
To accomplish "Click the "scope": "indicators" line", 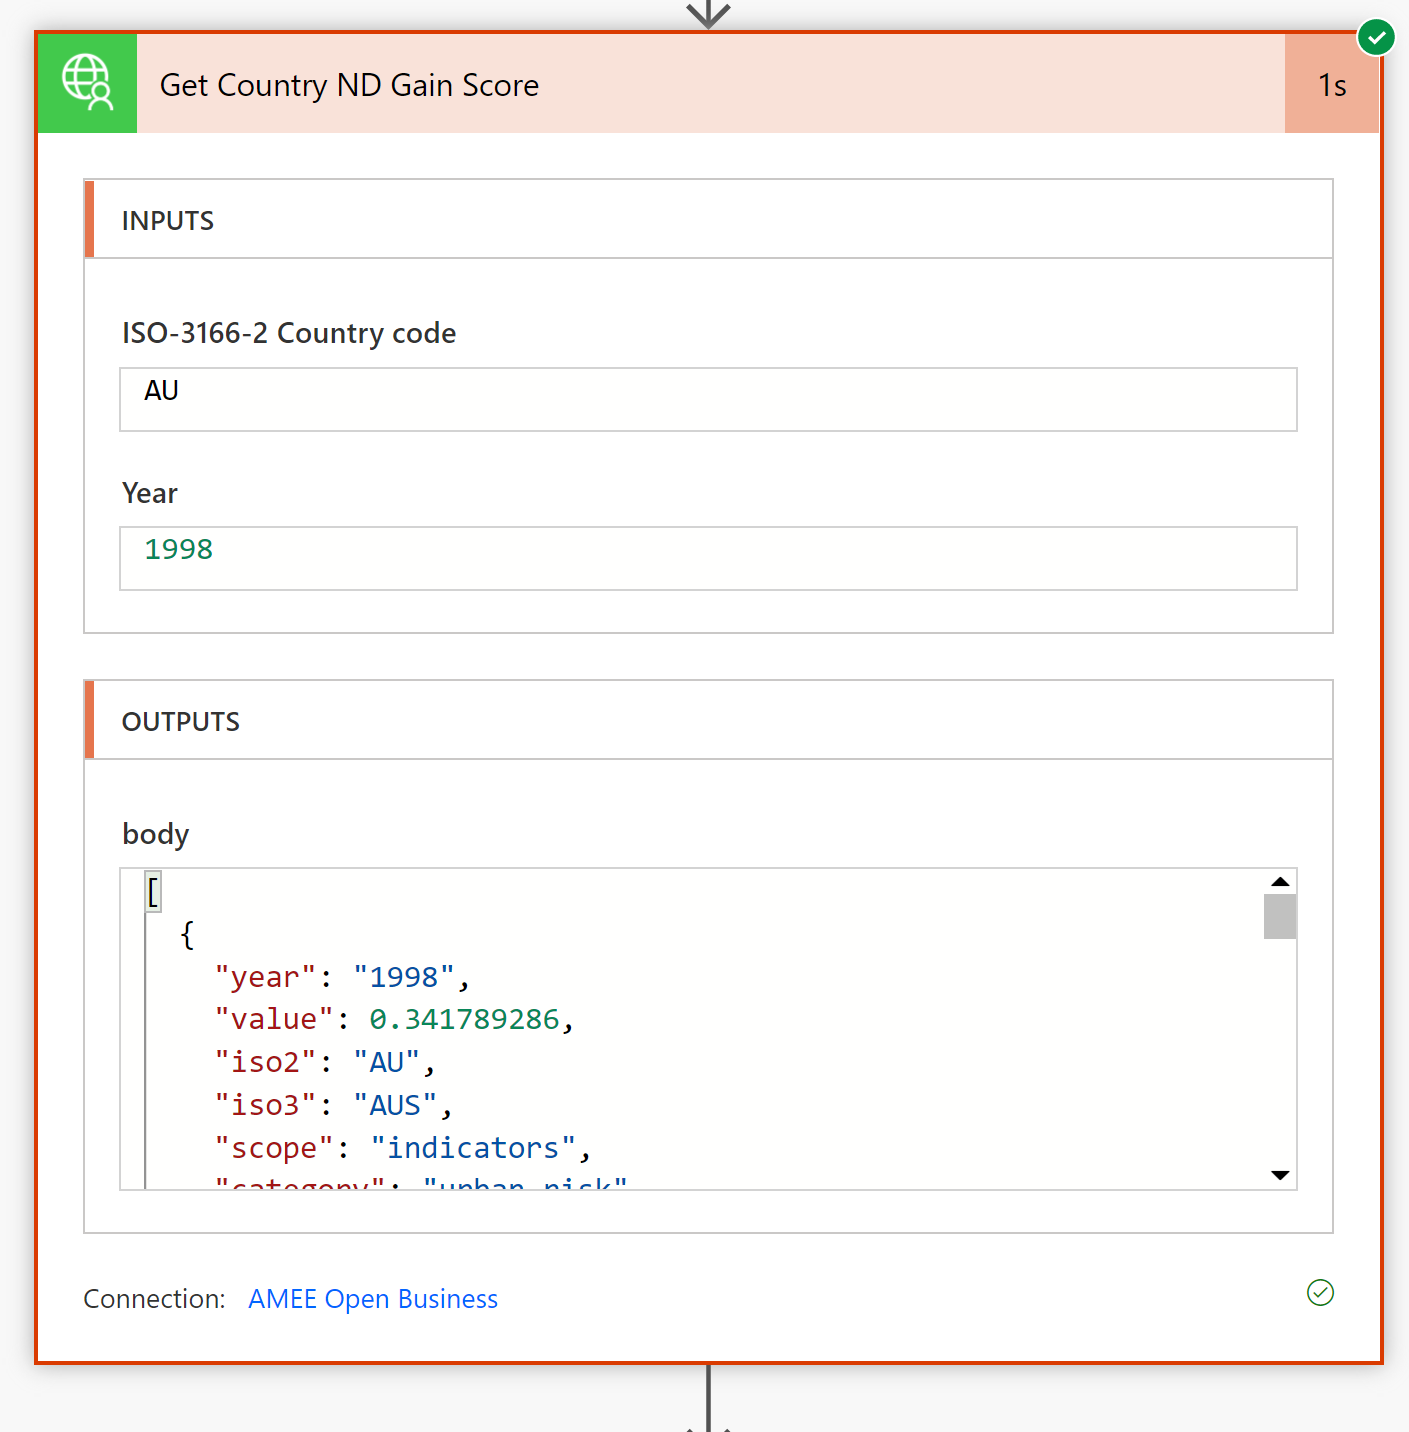I will tap(403, 1148).
